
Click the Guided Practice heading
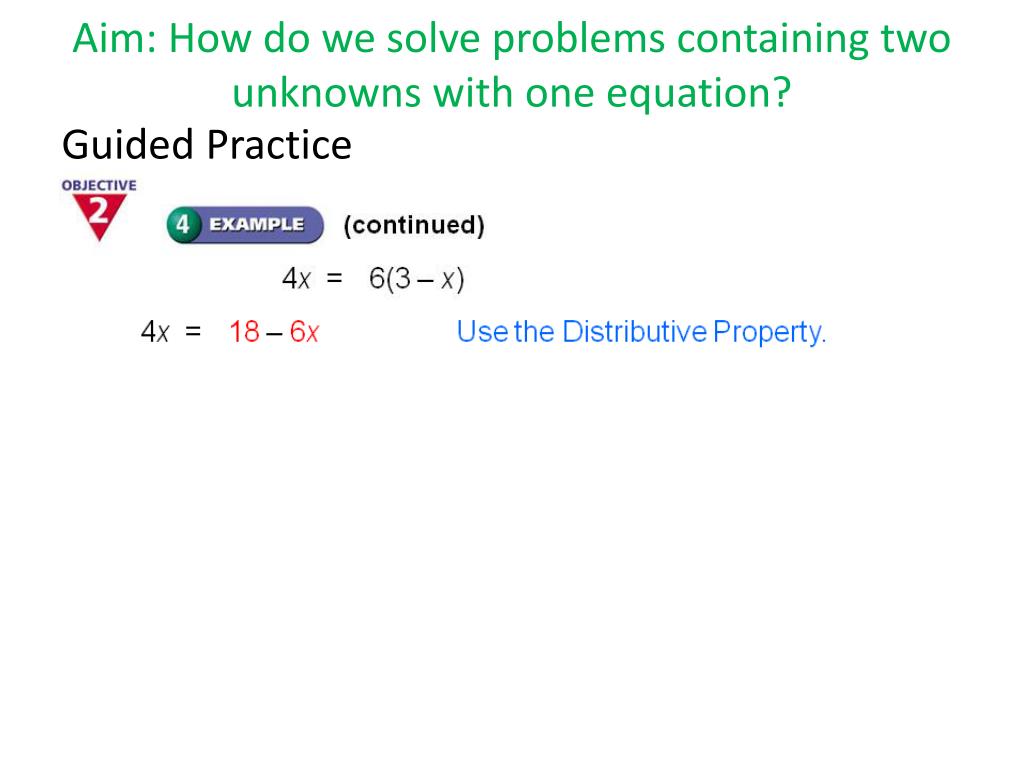tap(206, 144)
